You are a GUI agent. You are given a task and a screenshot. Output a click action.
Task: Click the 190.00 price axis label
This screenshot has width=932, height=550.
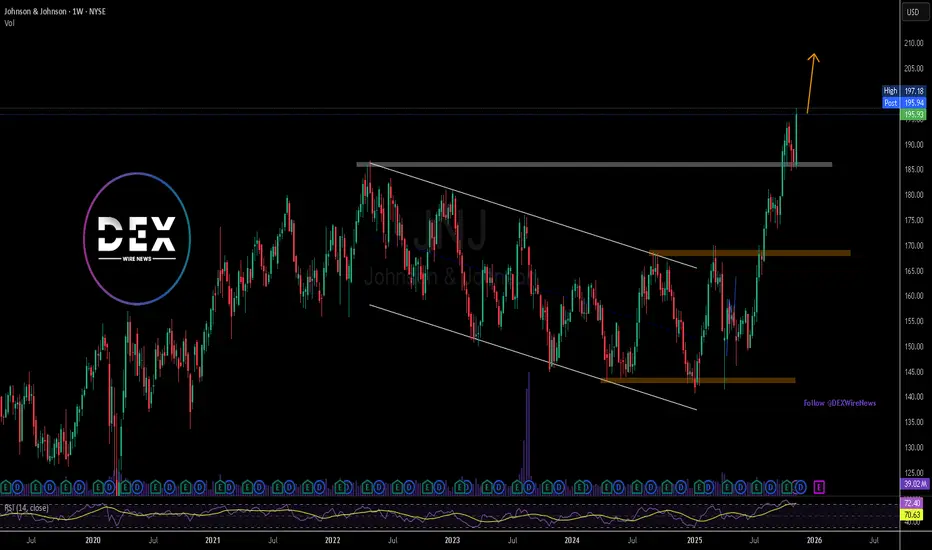tap(914, 144)
